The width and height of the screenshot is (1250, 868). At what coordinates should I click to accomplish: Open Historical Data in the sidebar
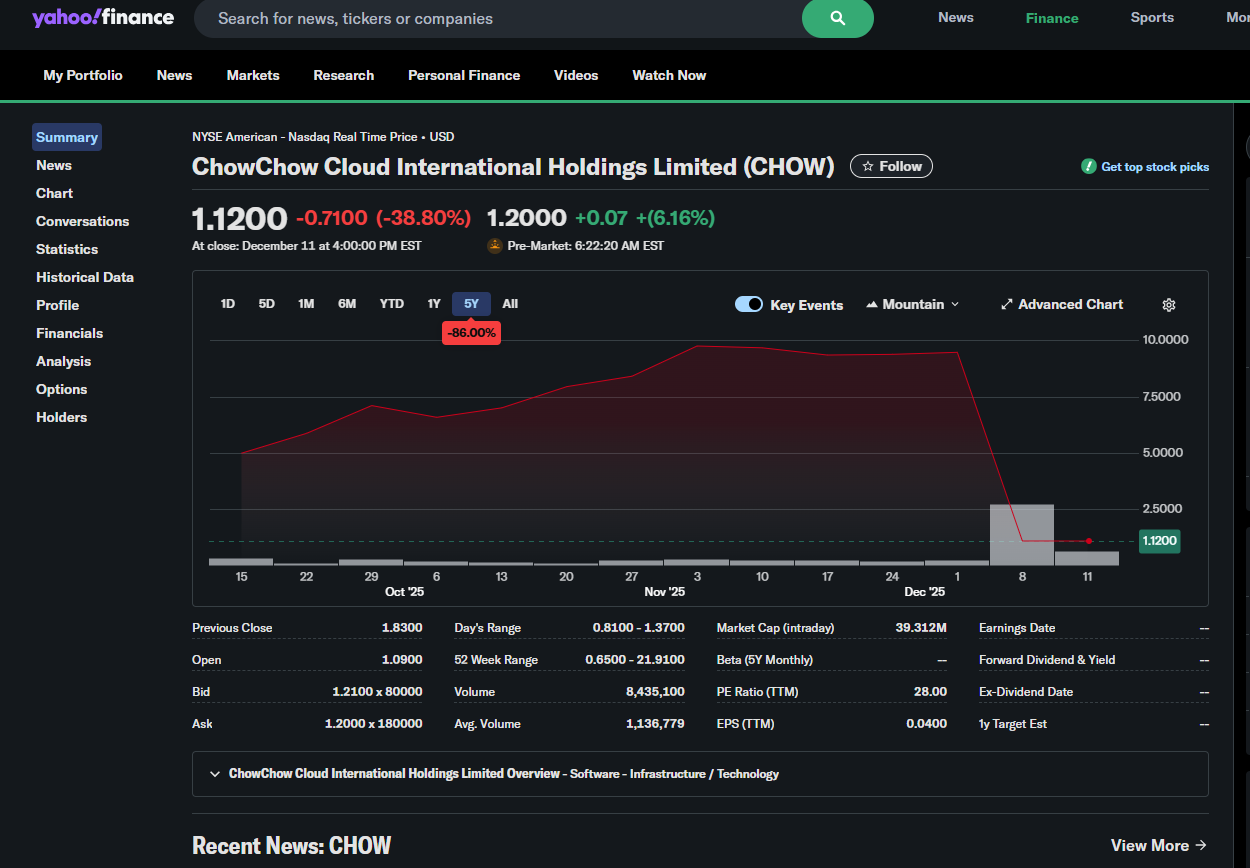(x=85, y=278)
